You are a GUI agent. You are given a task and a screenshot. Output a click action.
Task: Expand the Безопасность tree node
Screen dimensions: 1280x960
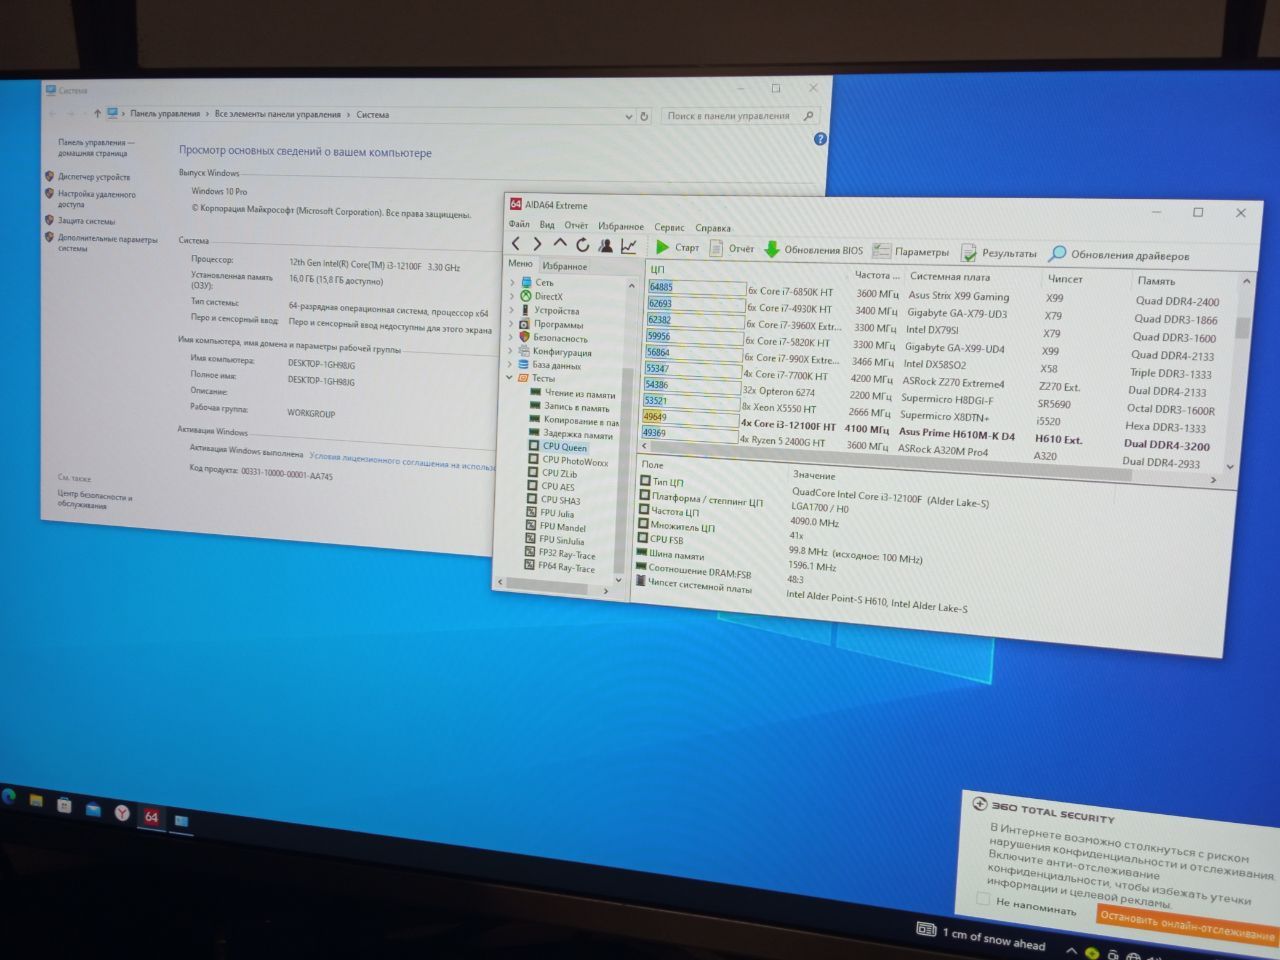click(x=511, y=337)
